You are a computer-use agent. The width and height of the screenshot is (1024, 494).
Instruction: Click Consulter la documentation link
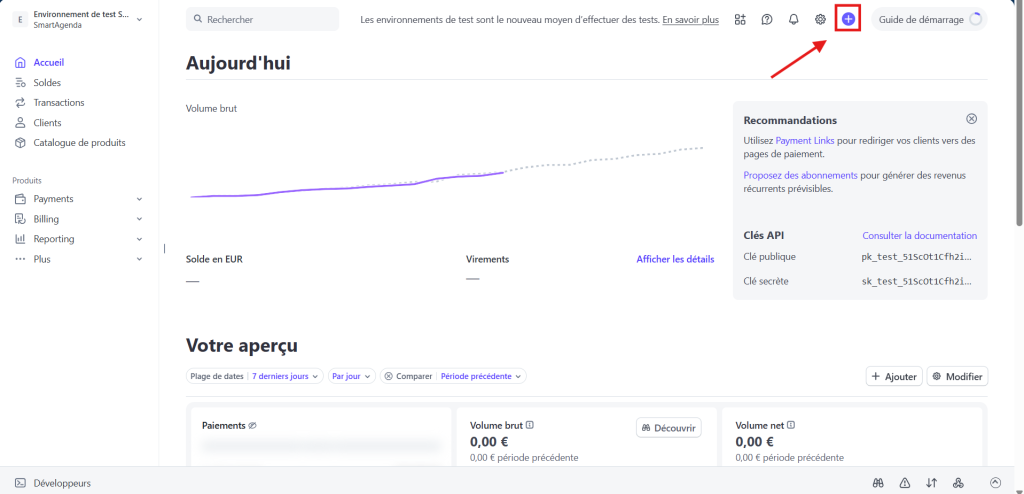920,236
